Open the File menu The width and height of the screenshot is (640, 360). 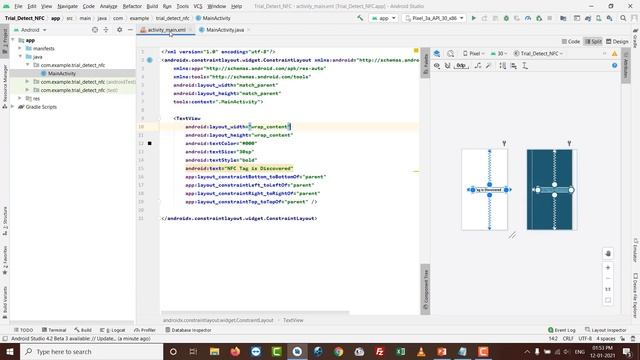pos(18,6)
